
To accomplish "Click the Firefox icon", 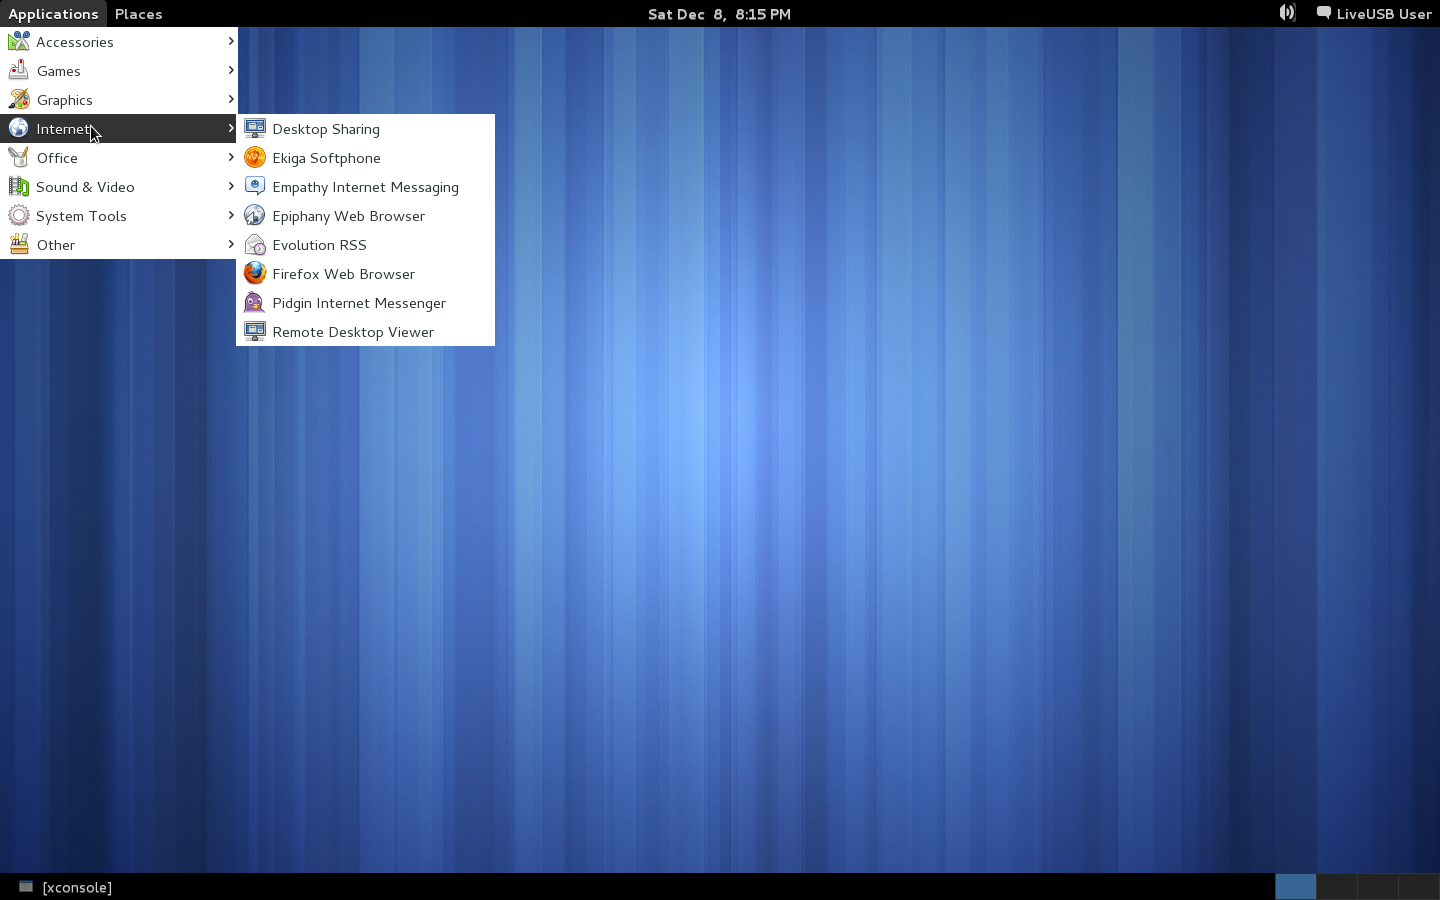I will (255, 273).
